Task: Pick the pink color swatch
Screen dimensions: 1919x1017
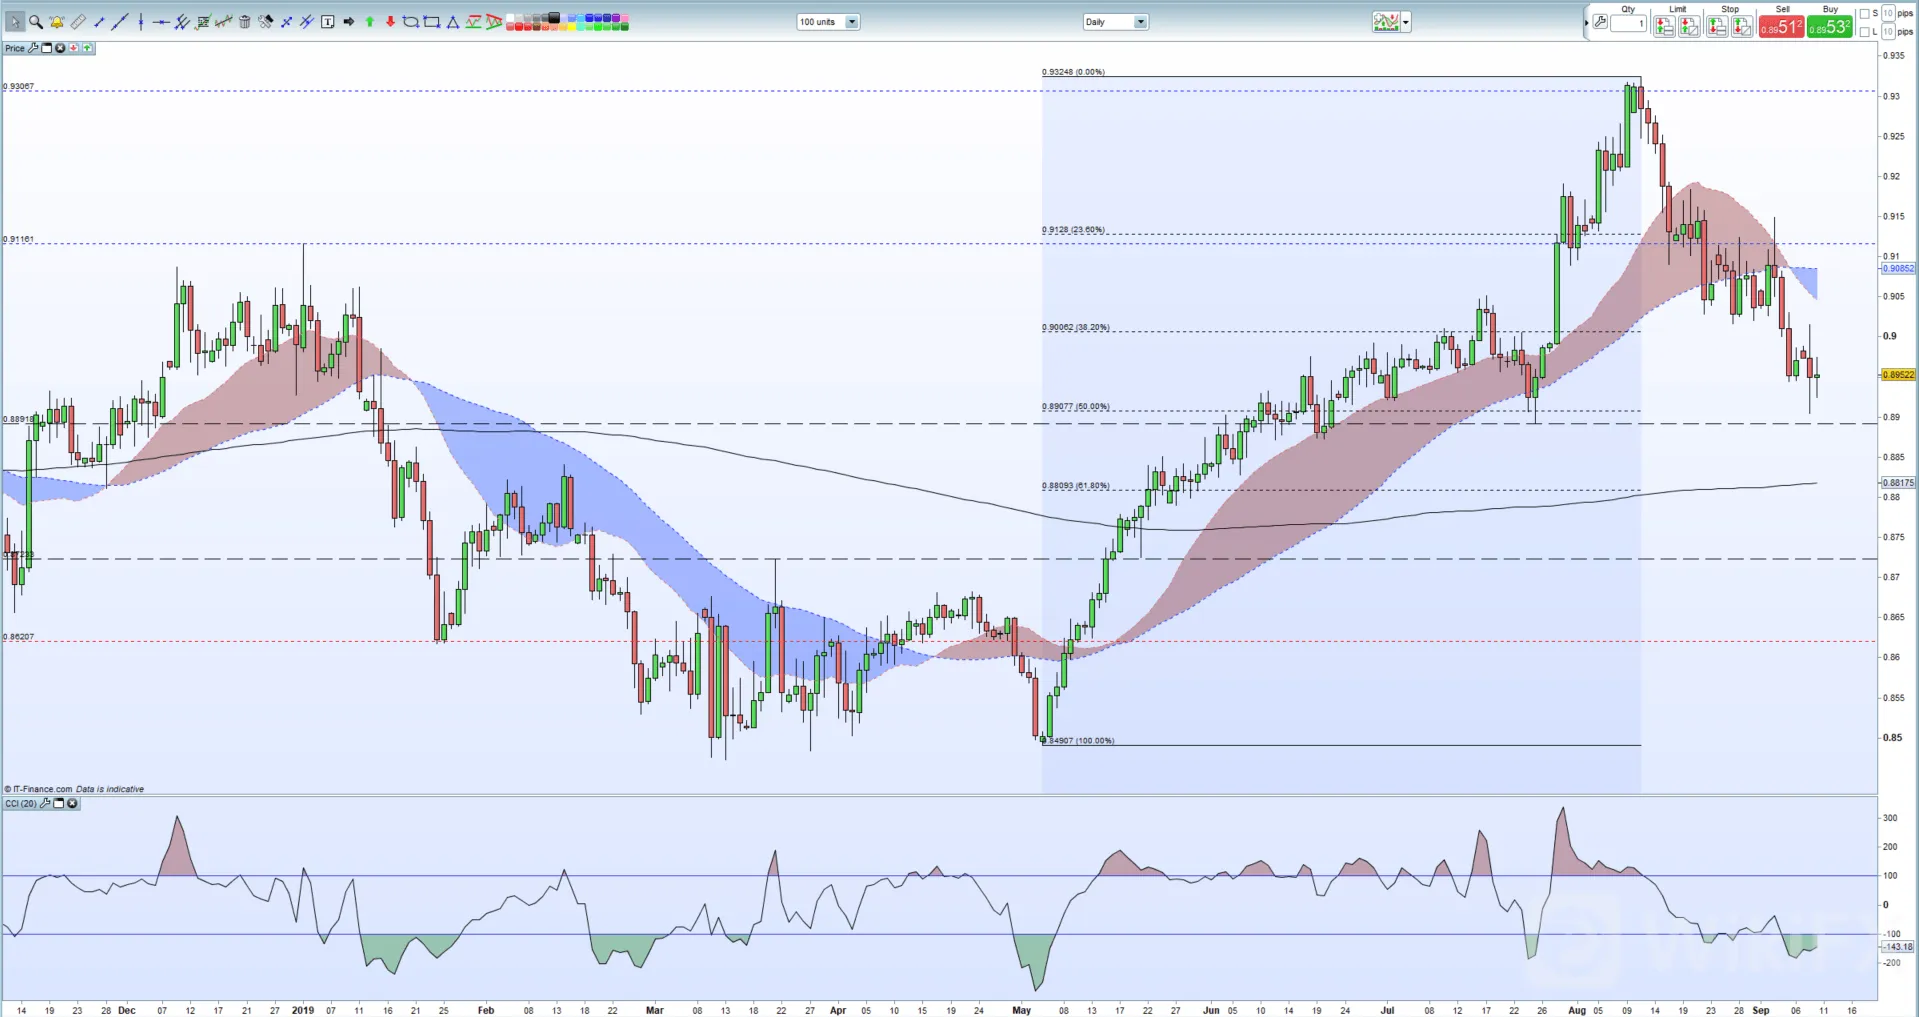Action: [624, 17]
